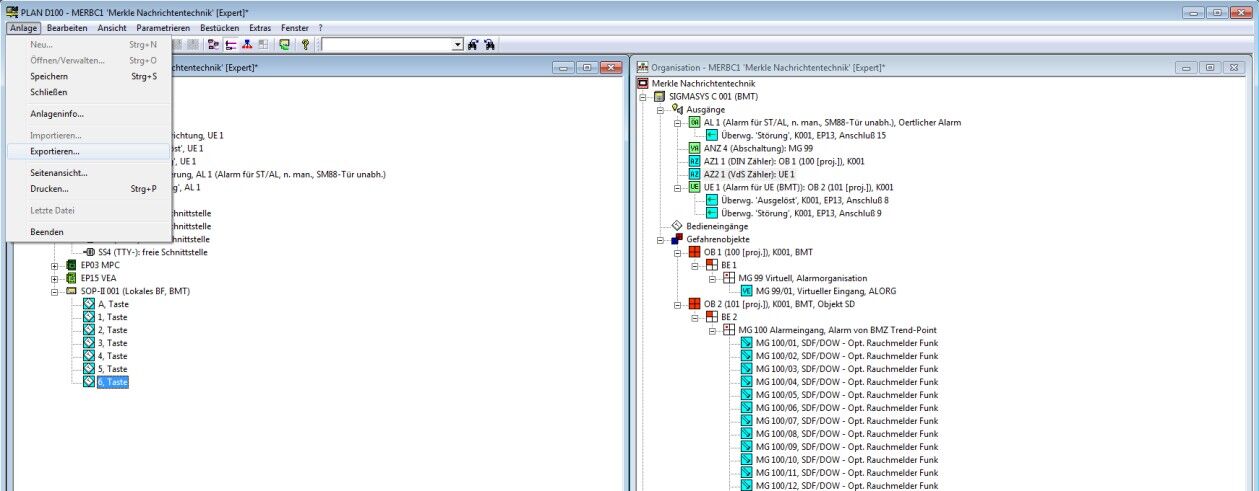
Task: Click the SOP-II 001 panel icon
Action: pos(71,291)
